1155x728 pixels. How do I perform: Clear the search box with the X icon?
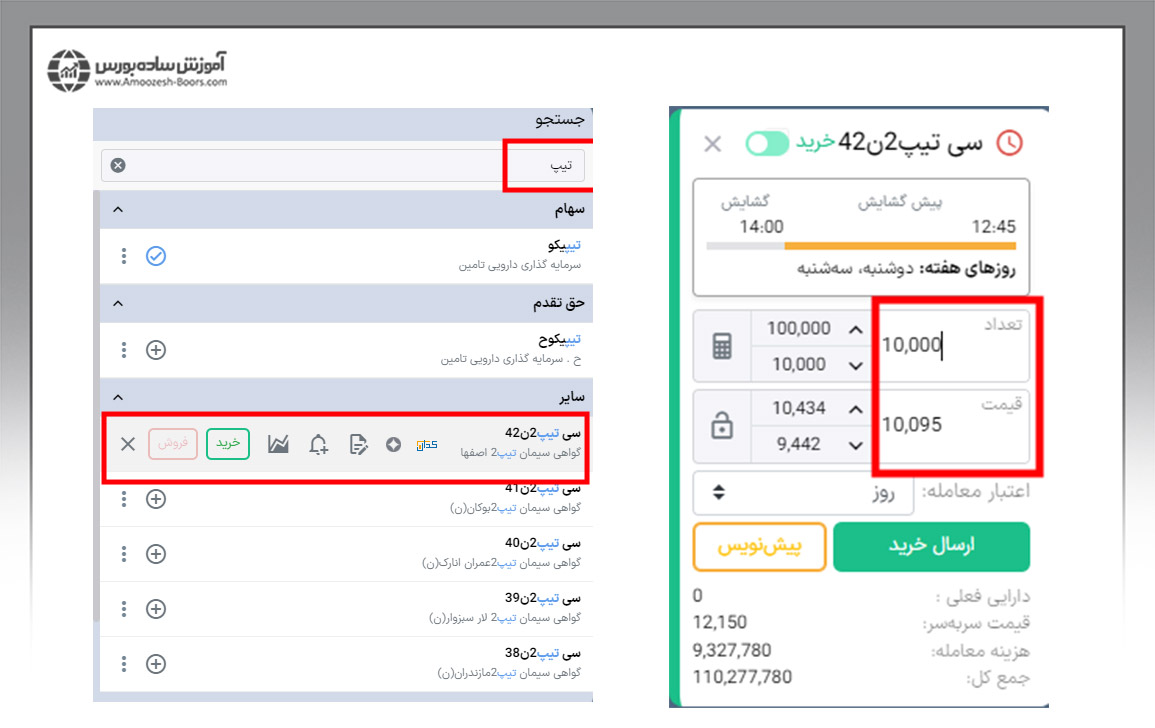coord(118,165)
